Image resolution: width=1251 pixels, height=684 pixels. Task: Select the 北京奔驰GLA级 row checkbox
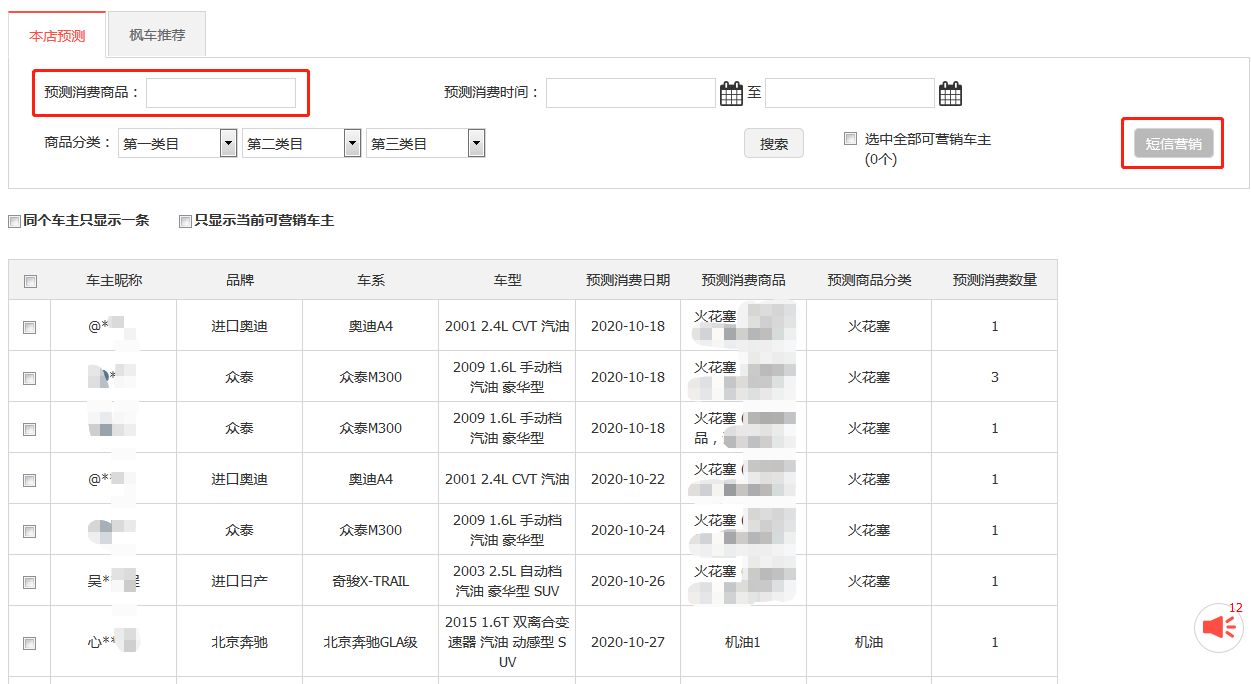coord(30,643)
